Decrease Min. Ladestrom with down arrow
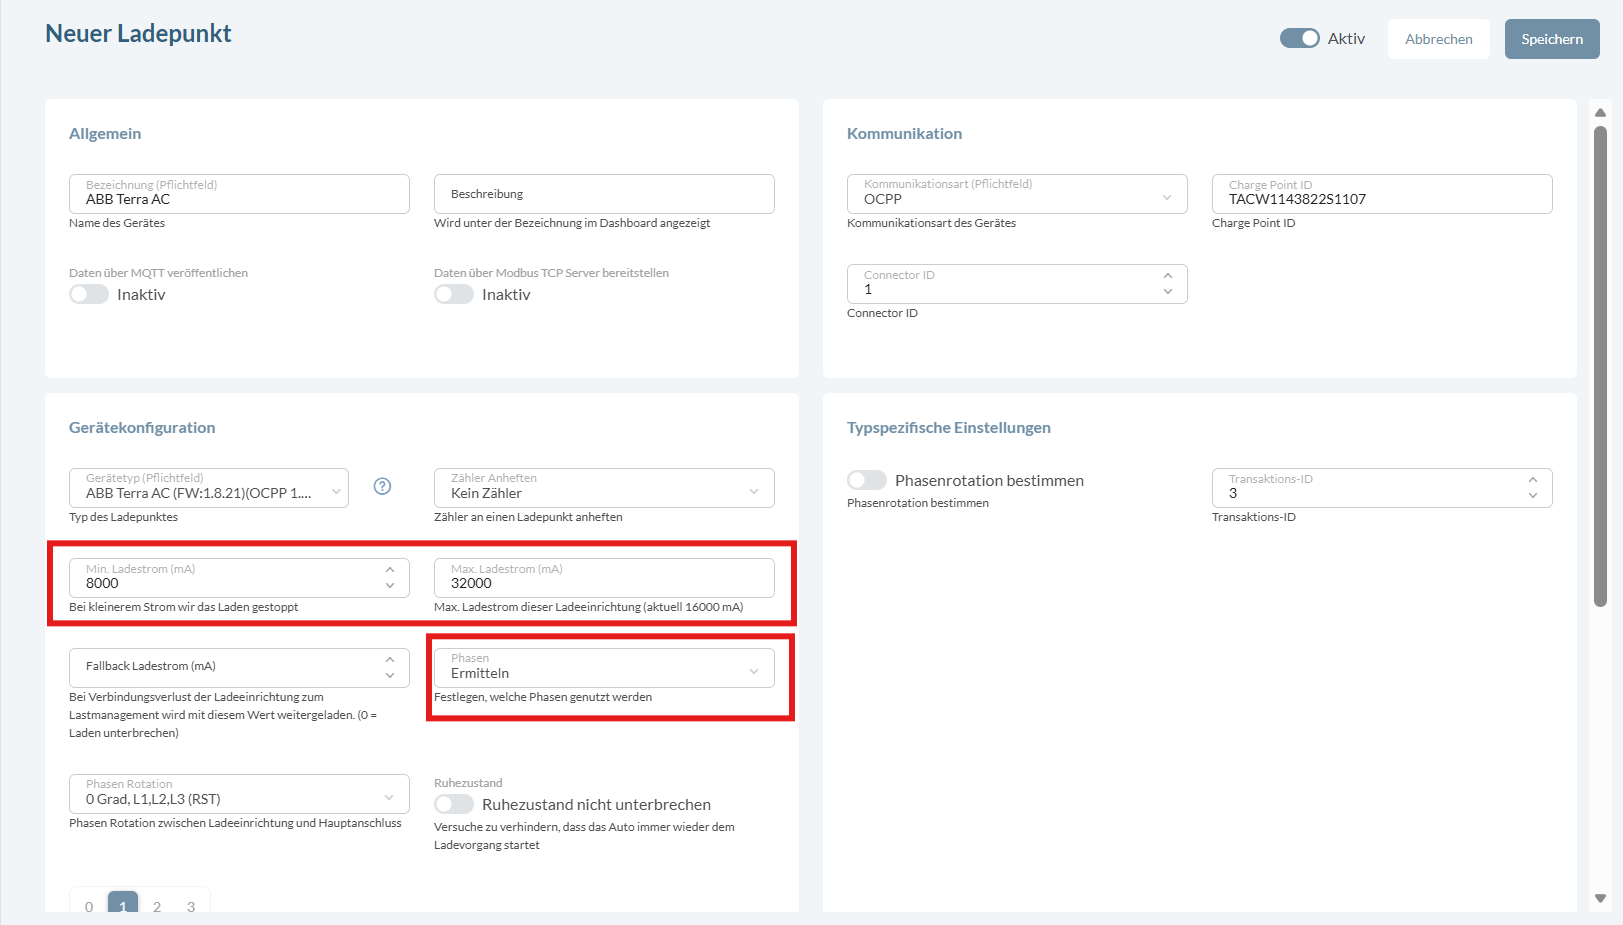The image size is (1623, 925). pyautogui.click(x=390, y=586)
